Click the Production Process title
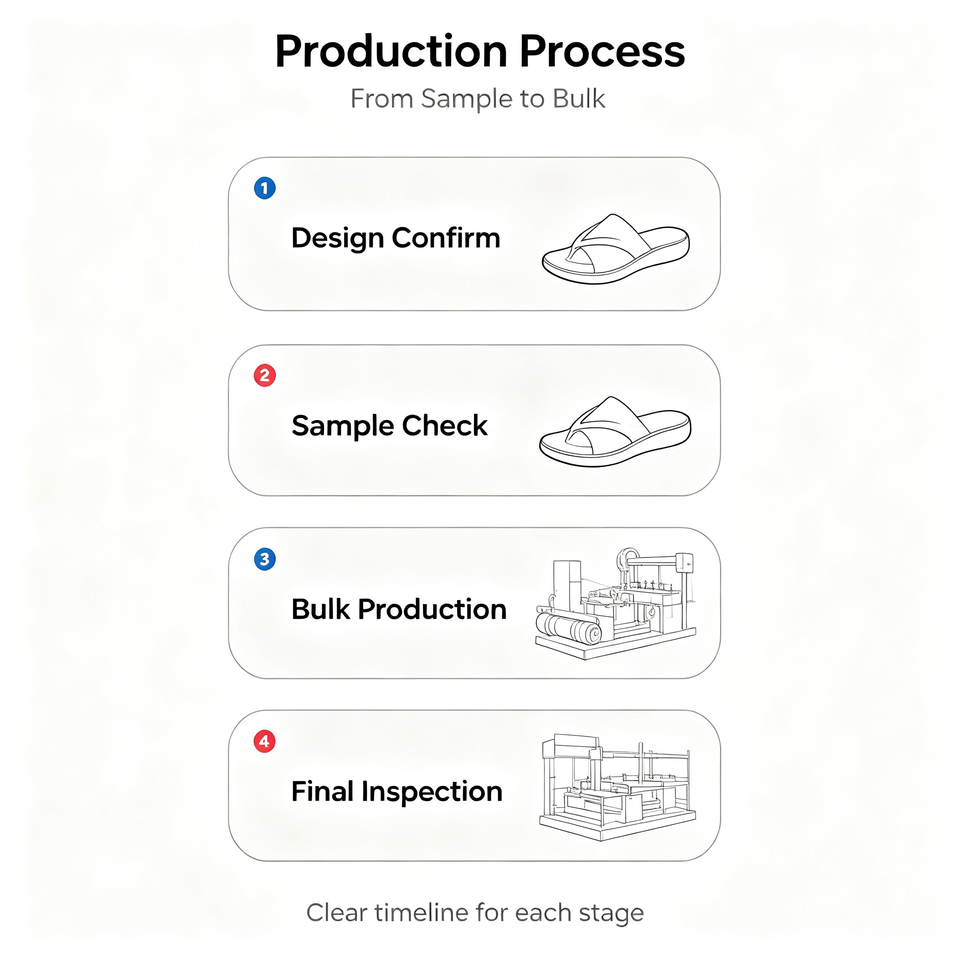 480,51
